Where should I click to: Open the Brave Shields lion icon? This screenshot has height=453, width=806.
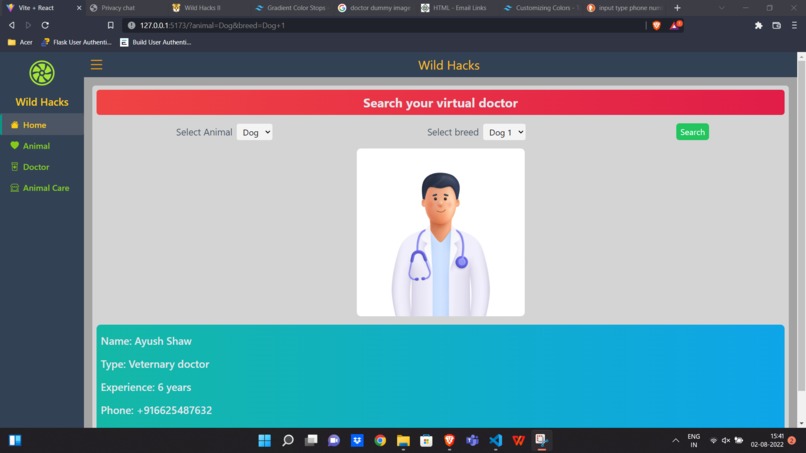click(656, 25)
